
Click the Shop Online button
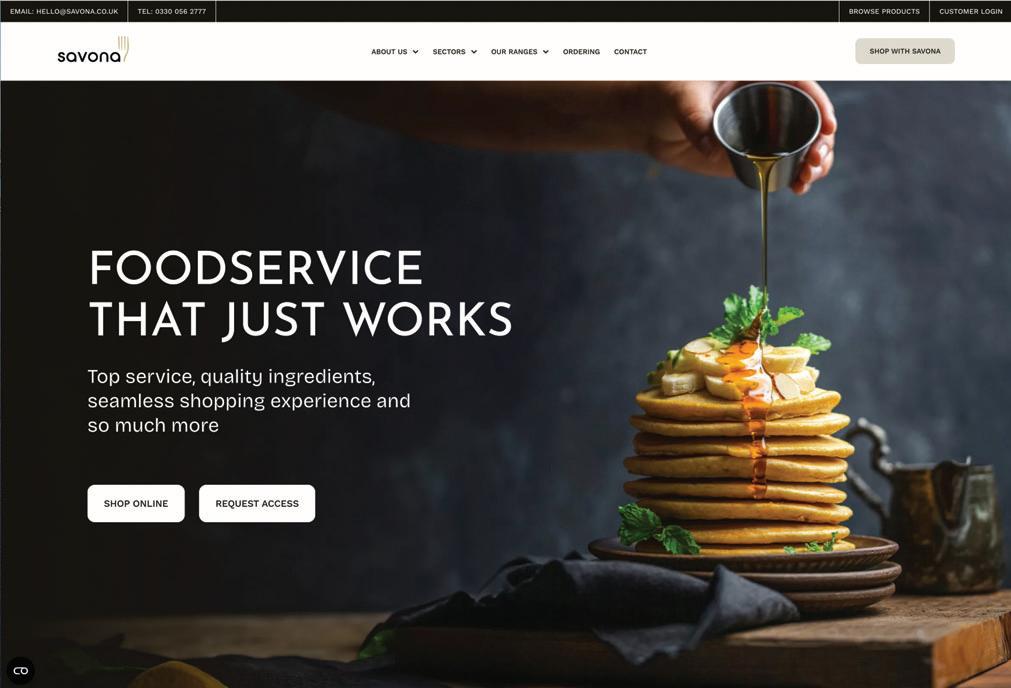coord(136,504)
